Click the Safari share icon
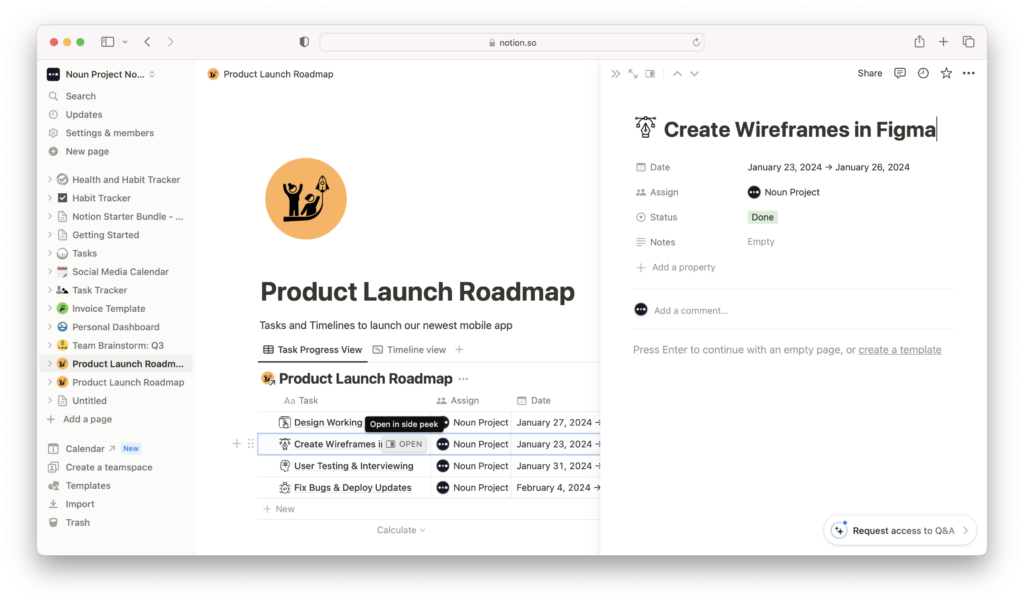Screen dimensions: 1024x604 click(x=920, y=42)
